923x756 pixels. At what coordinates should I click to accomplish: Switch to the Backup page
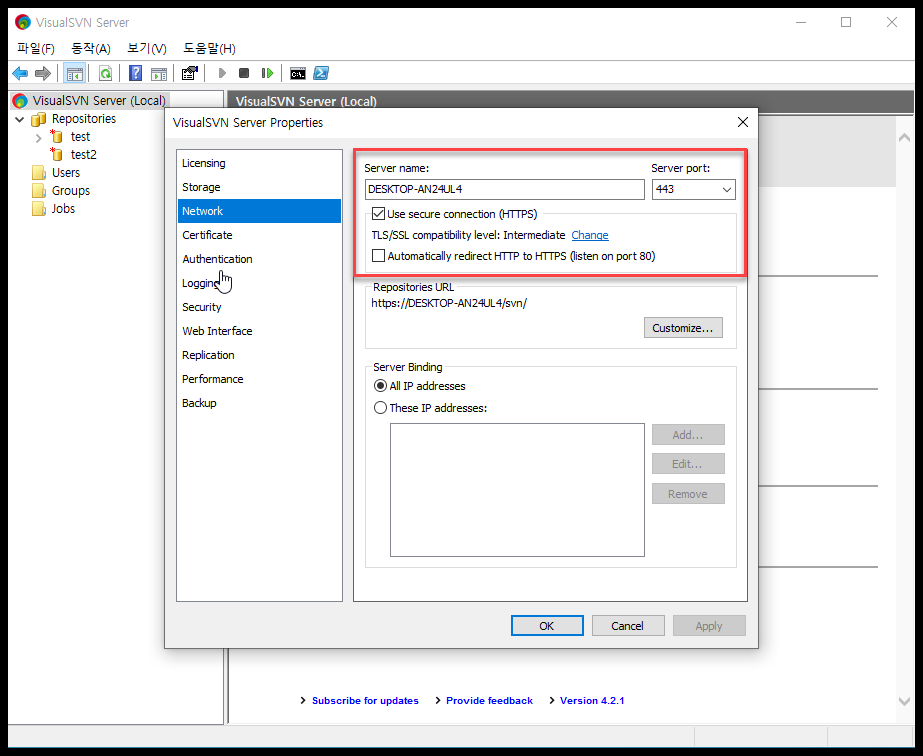259,403
